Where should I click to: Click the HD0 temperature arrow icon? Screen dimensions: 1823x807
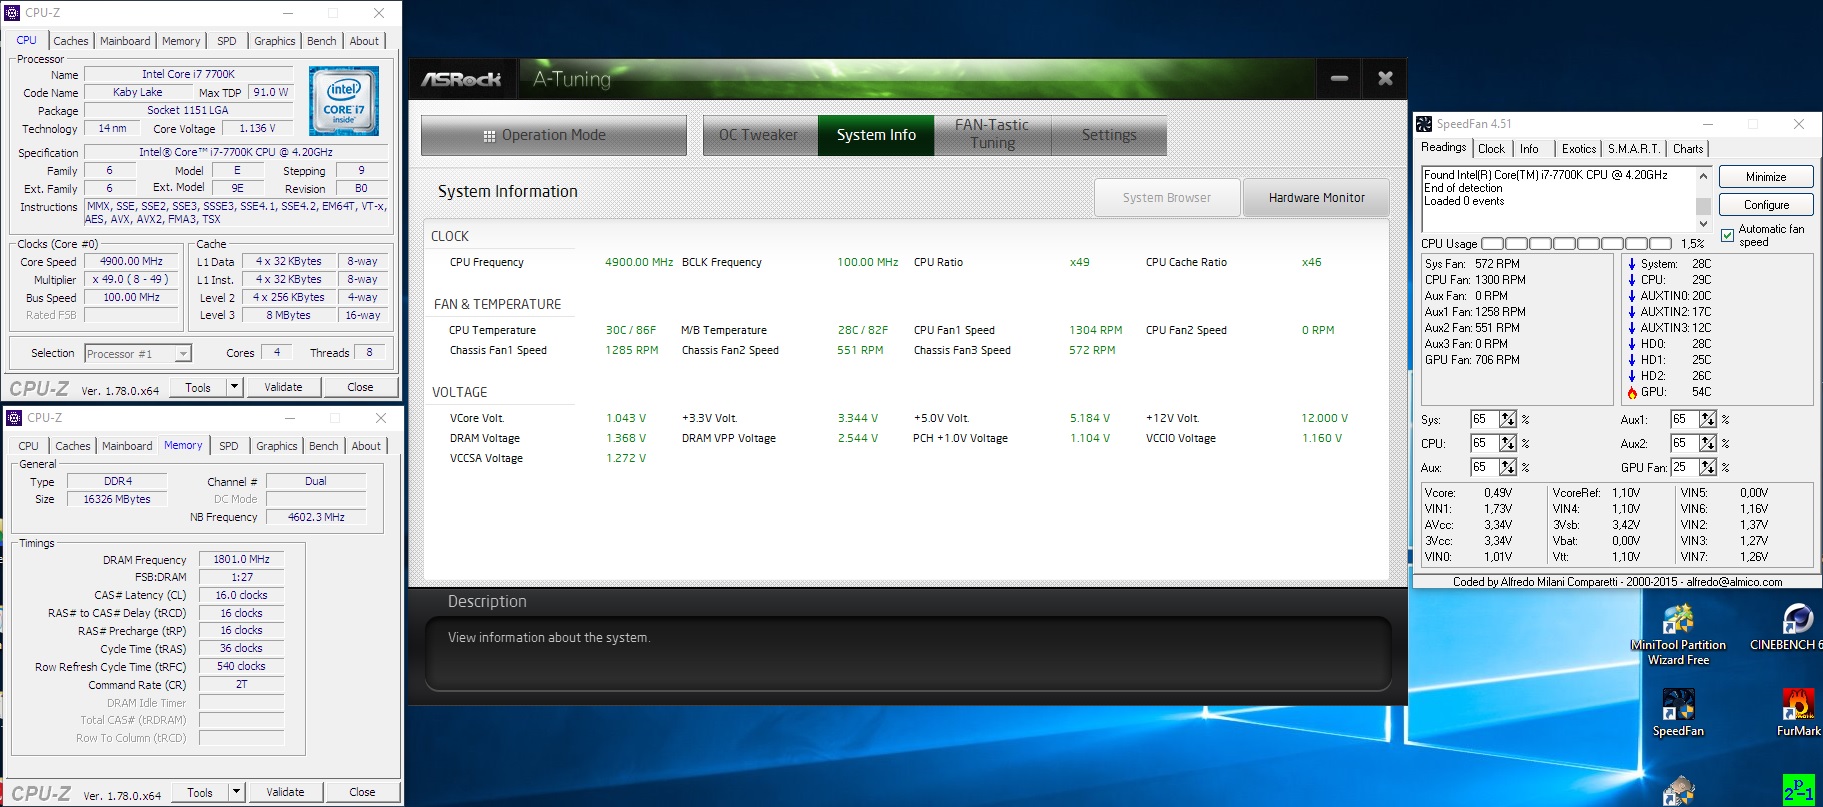1632,344
